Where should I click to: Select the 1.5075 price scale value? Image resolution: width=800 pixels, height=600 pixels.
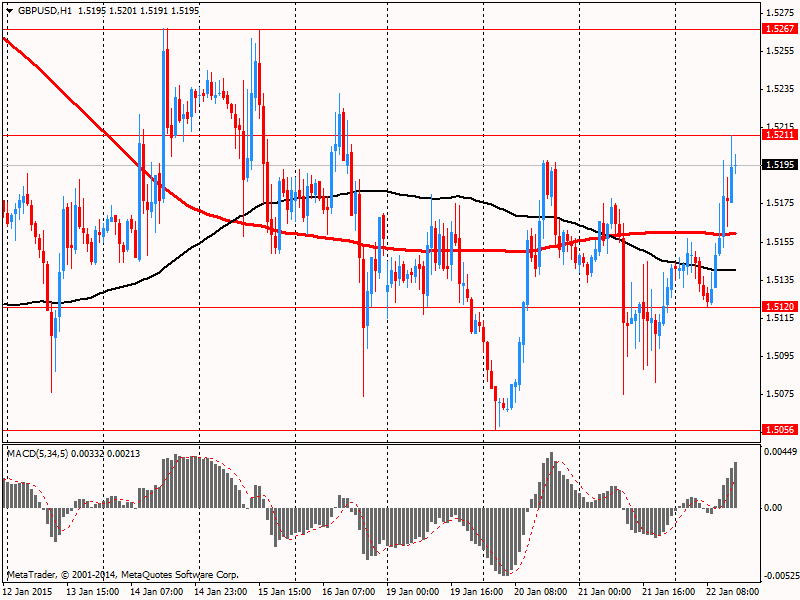click(x=781, y=394)
